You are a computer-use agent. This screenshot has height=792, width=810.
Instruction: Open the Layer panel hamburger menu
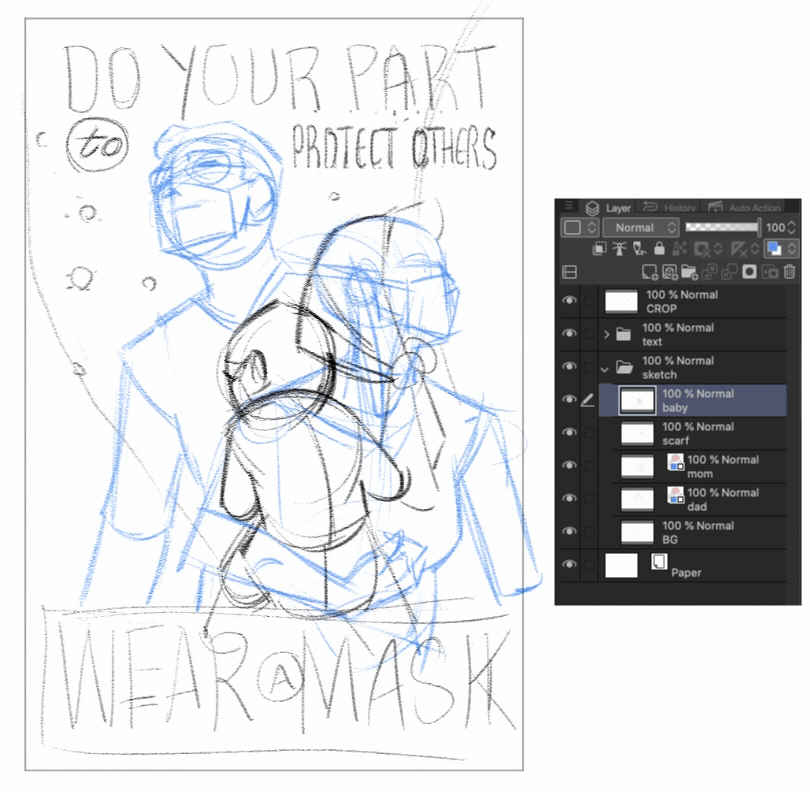tap(569, 207)
